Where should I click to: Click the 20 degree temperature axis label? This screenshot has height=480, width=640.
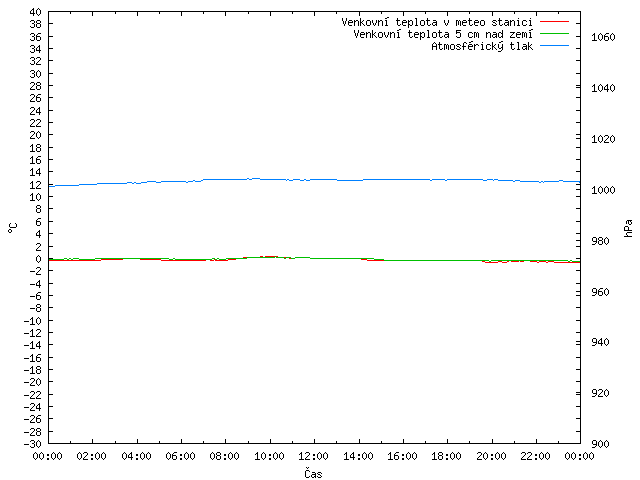[36, 135]
